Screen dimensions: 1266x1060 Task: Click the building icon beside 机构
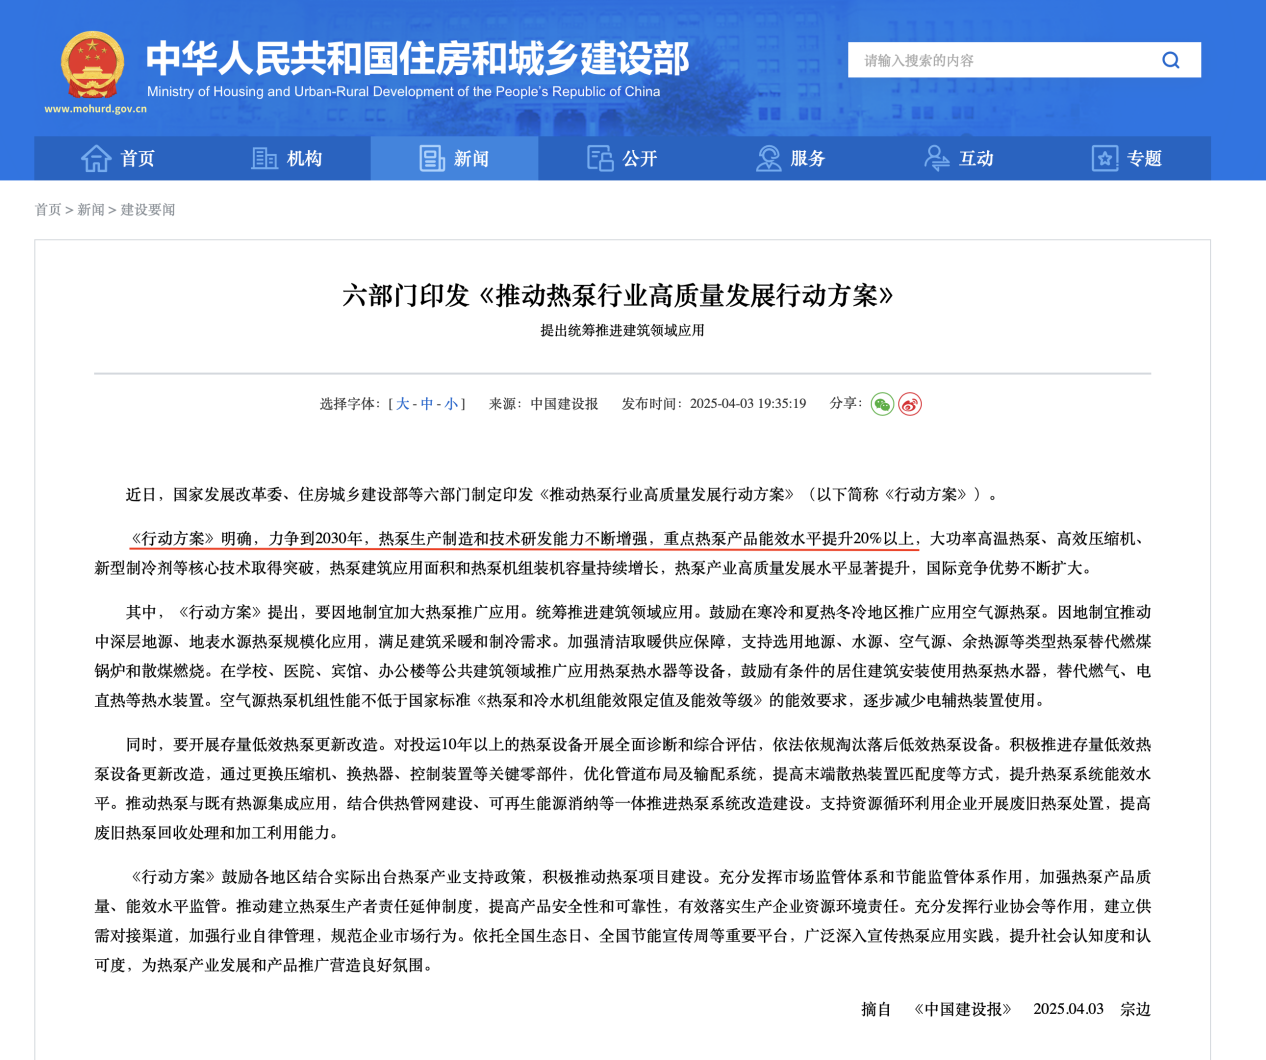(264, 158)
